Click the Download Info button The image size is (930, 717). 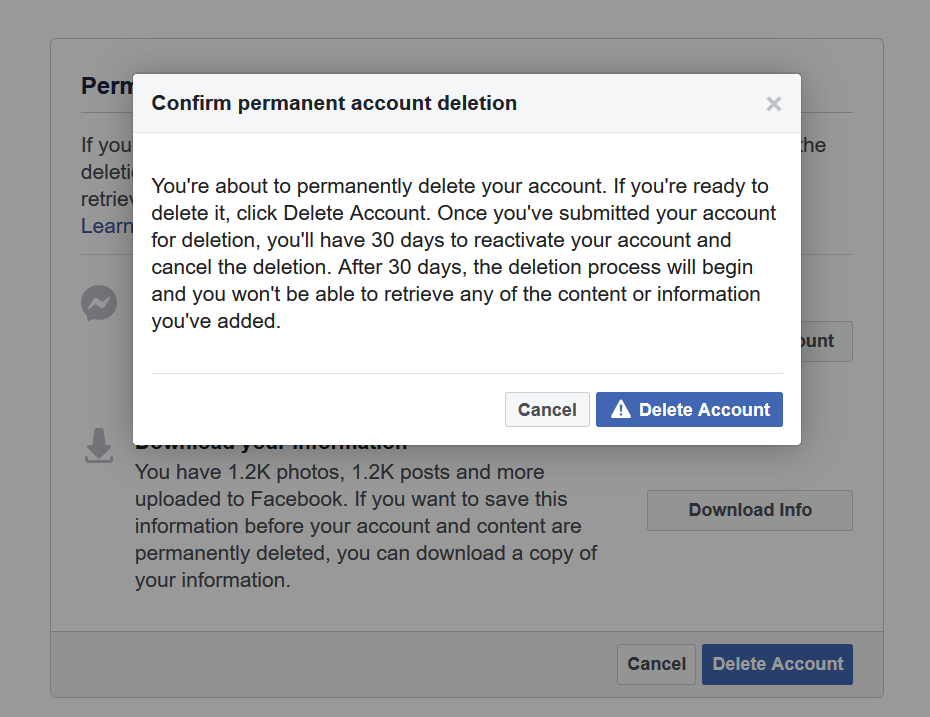[x=749, y=510]
